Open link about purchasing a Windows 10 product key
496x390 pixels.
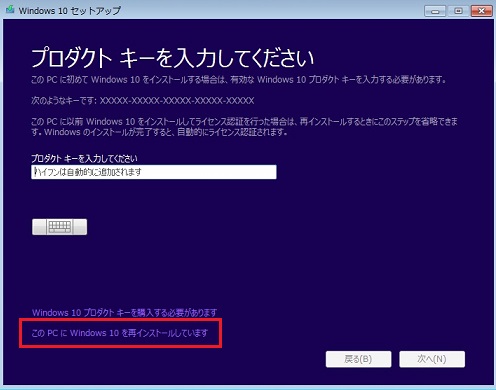124,313
